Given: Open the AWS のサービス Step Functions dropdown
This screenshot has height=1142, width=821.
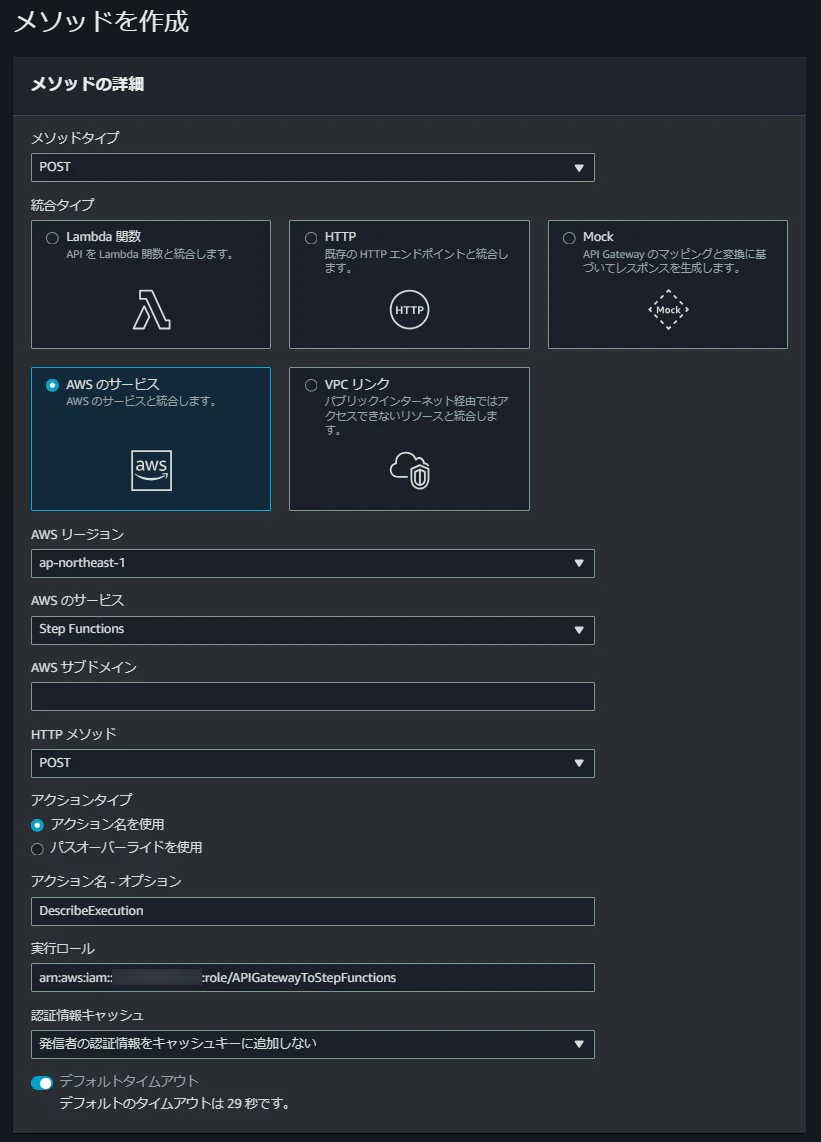Looking at the screenshot, I should click(313, 630).
